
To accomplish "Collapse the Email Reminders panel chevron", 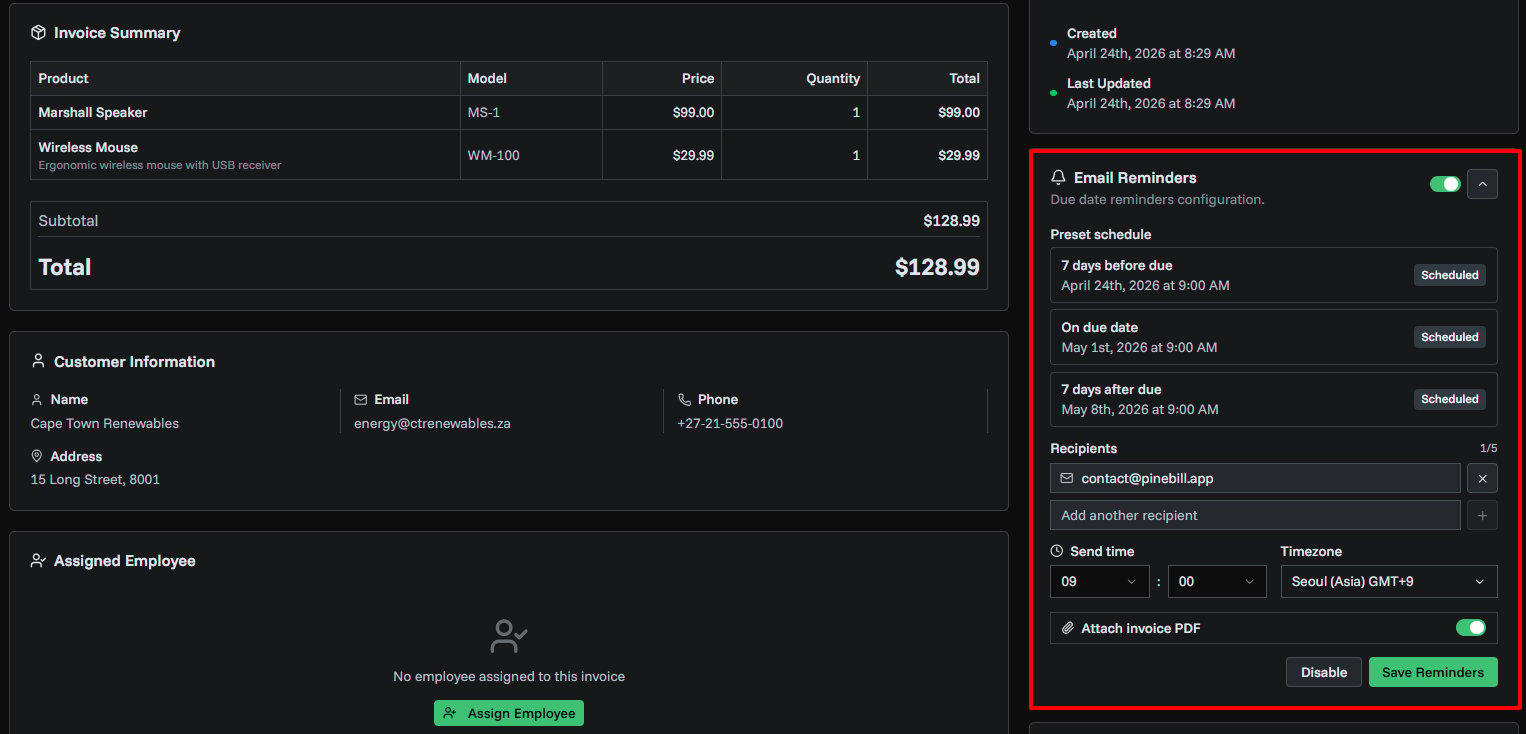I will pyautogui.click(x=1482, y=184).
